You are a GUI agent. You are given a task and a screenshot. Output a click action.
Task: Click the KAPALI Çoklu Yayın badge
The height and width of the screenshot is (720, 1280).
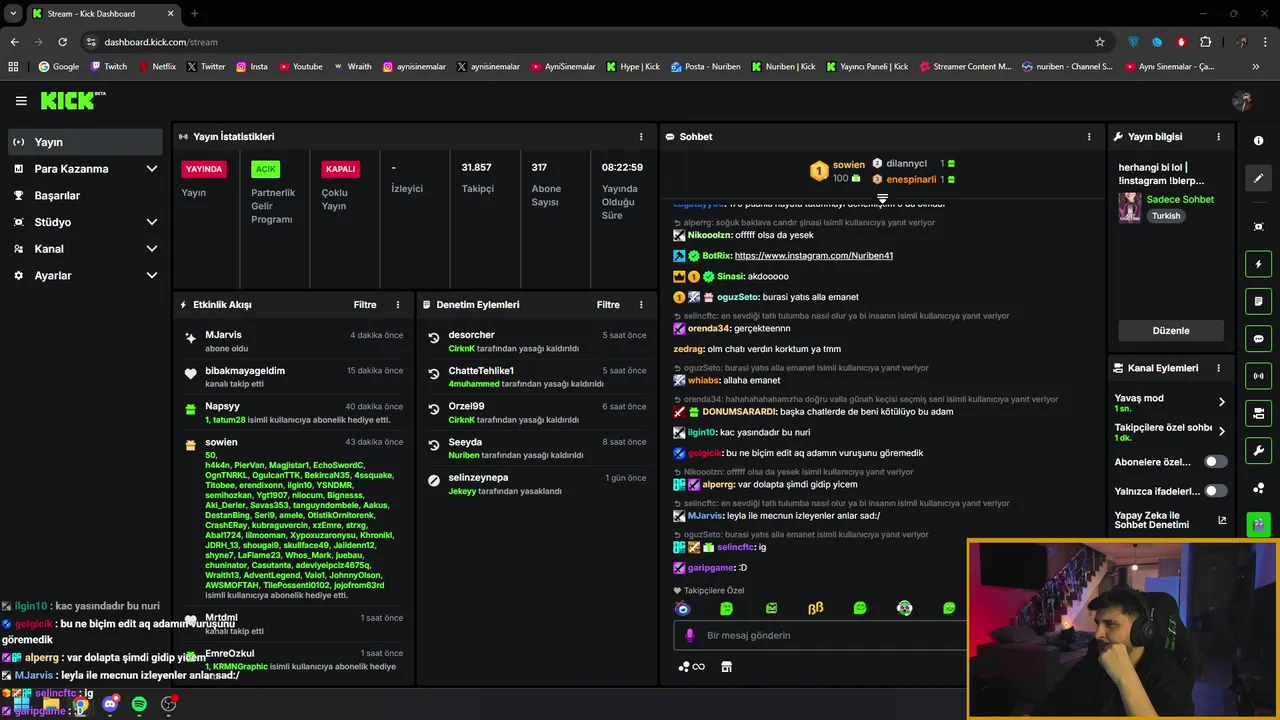coord(341,169)
